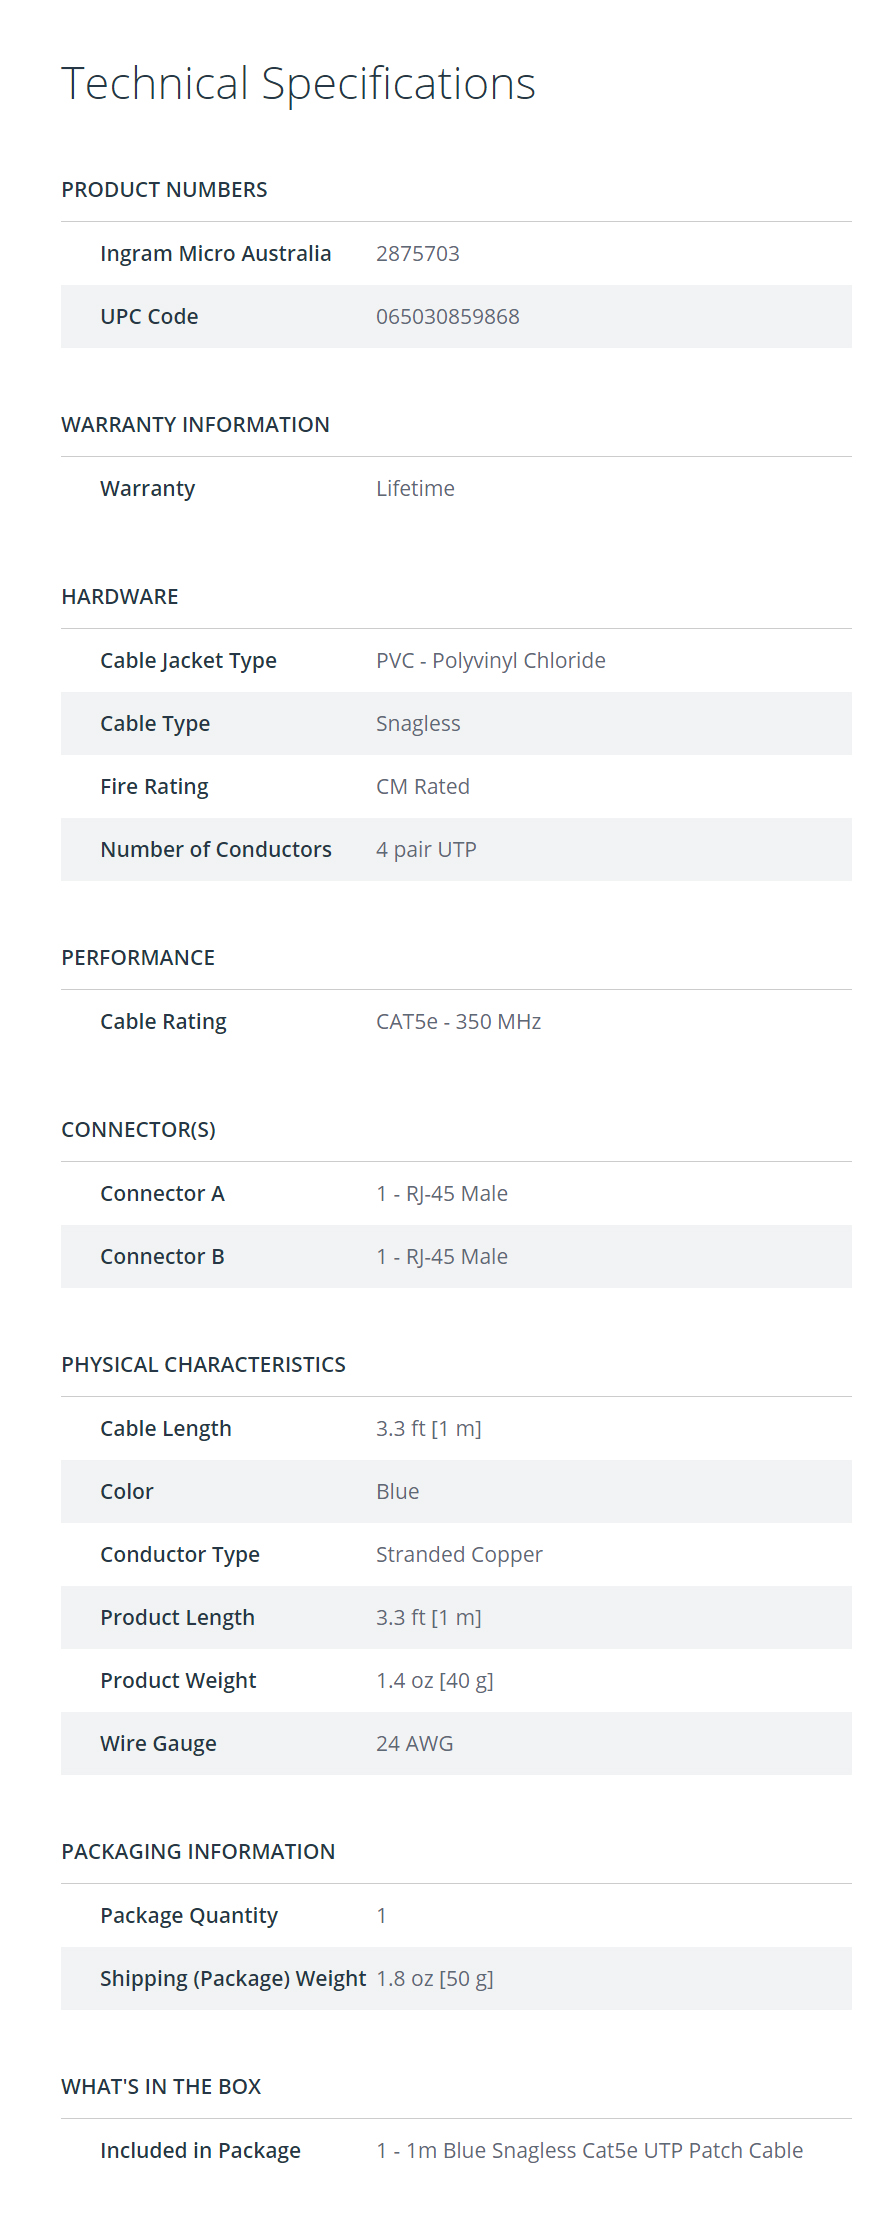Image resolution: width=882 pixels, height=2216 pixels.
Task: Select the Stranded Copper conductor type
Action: pyautogui.click(x=459, y=1555)
